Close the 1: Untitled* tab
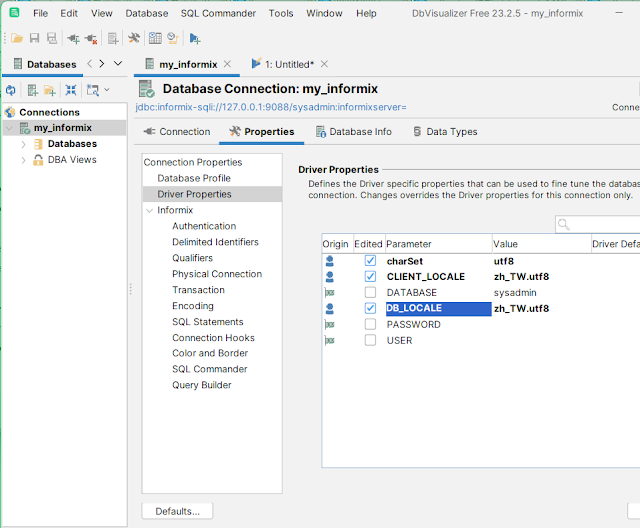 (x=324, y=64)
